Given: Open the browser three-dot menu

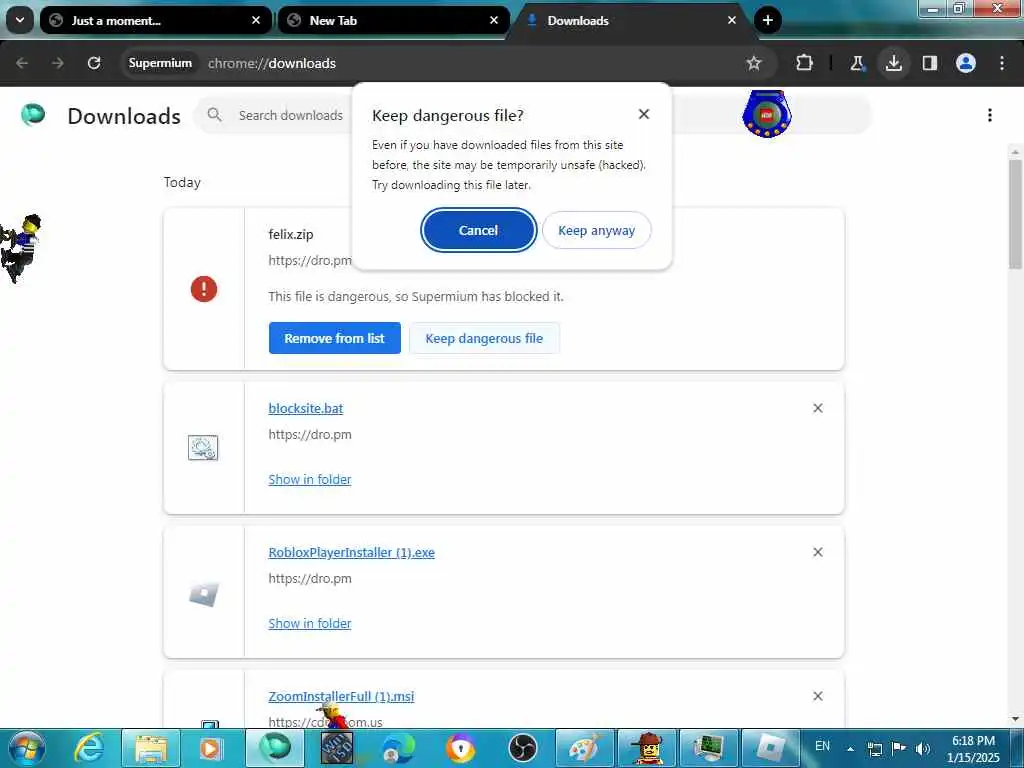Looking at the screenshot, I should coord(1002,63).
